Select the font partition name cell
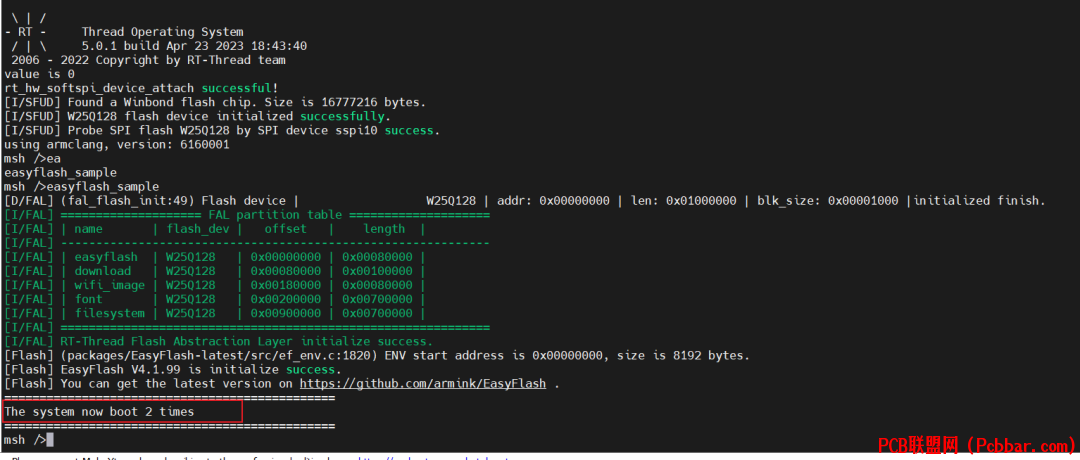 click(88, 299)
